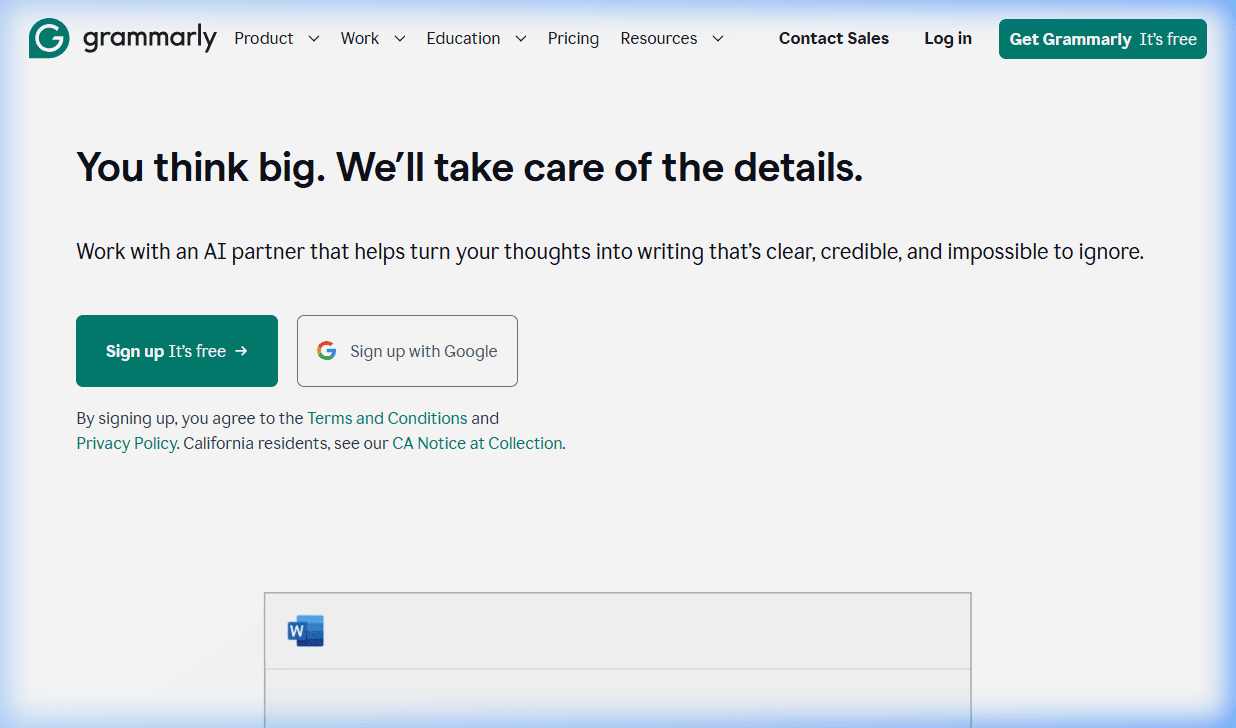1236x728 pixels.
Task: Open the Resources dropdown
Action: pos(659,38)
